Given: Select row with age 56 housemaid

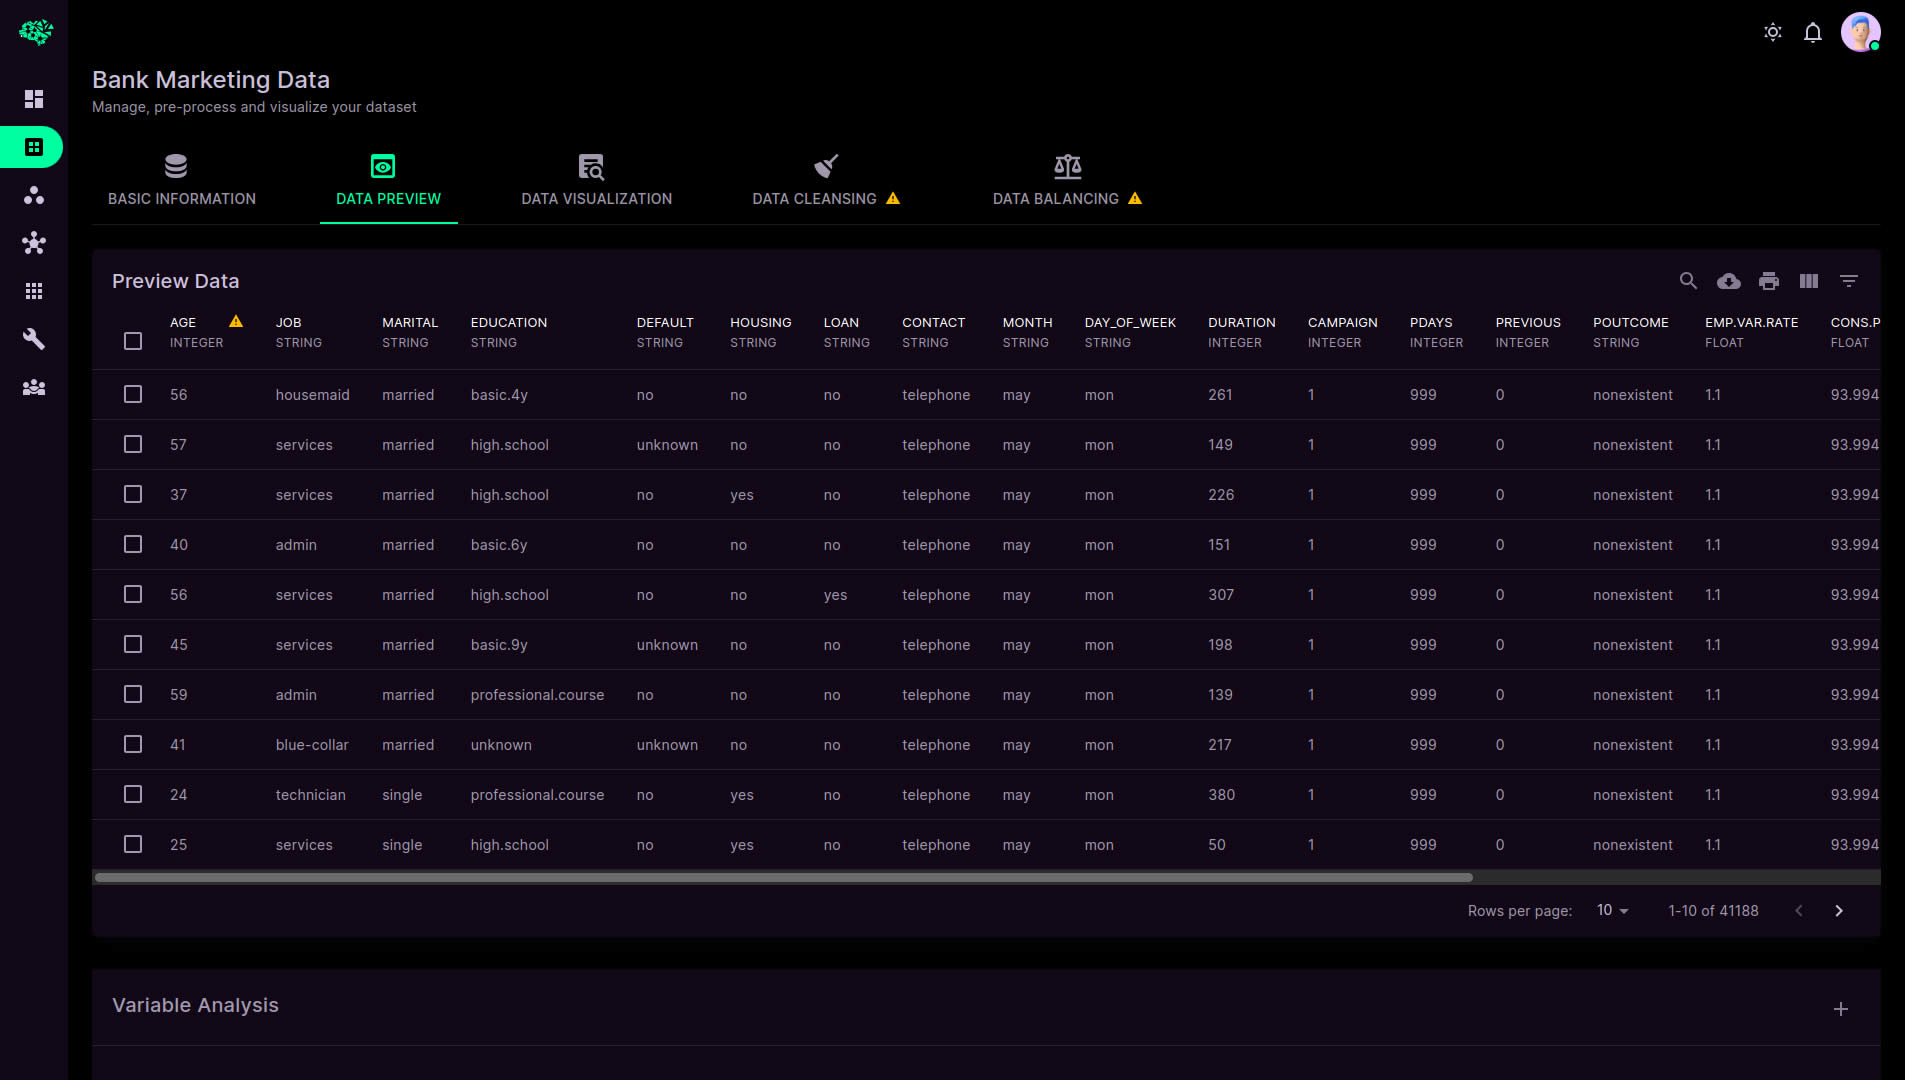Looking at the screenshot, I should coord(133,394).
